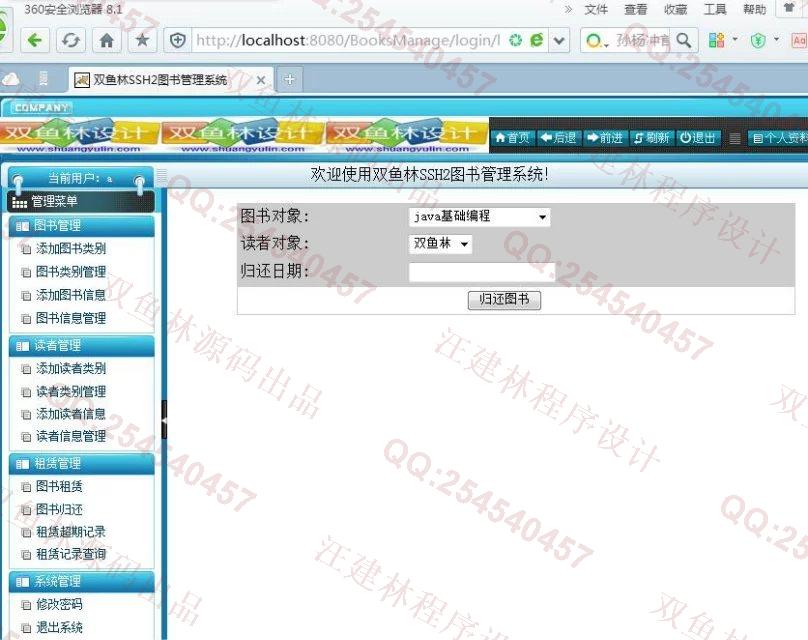Click the 刷新 button in system toolbar
808x640 pixels.
652,138
